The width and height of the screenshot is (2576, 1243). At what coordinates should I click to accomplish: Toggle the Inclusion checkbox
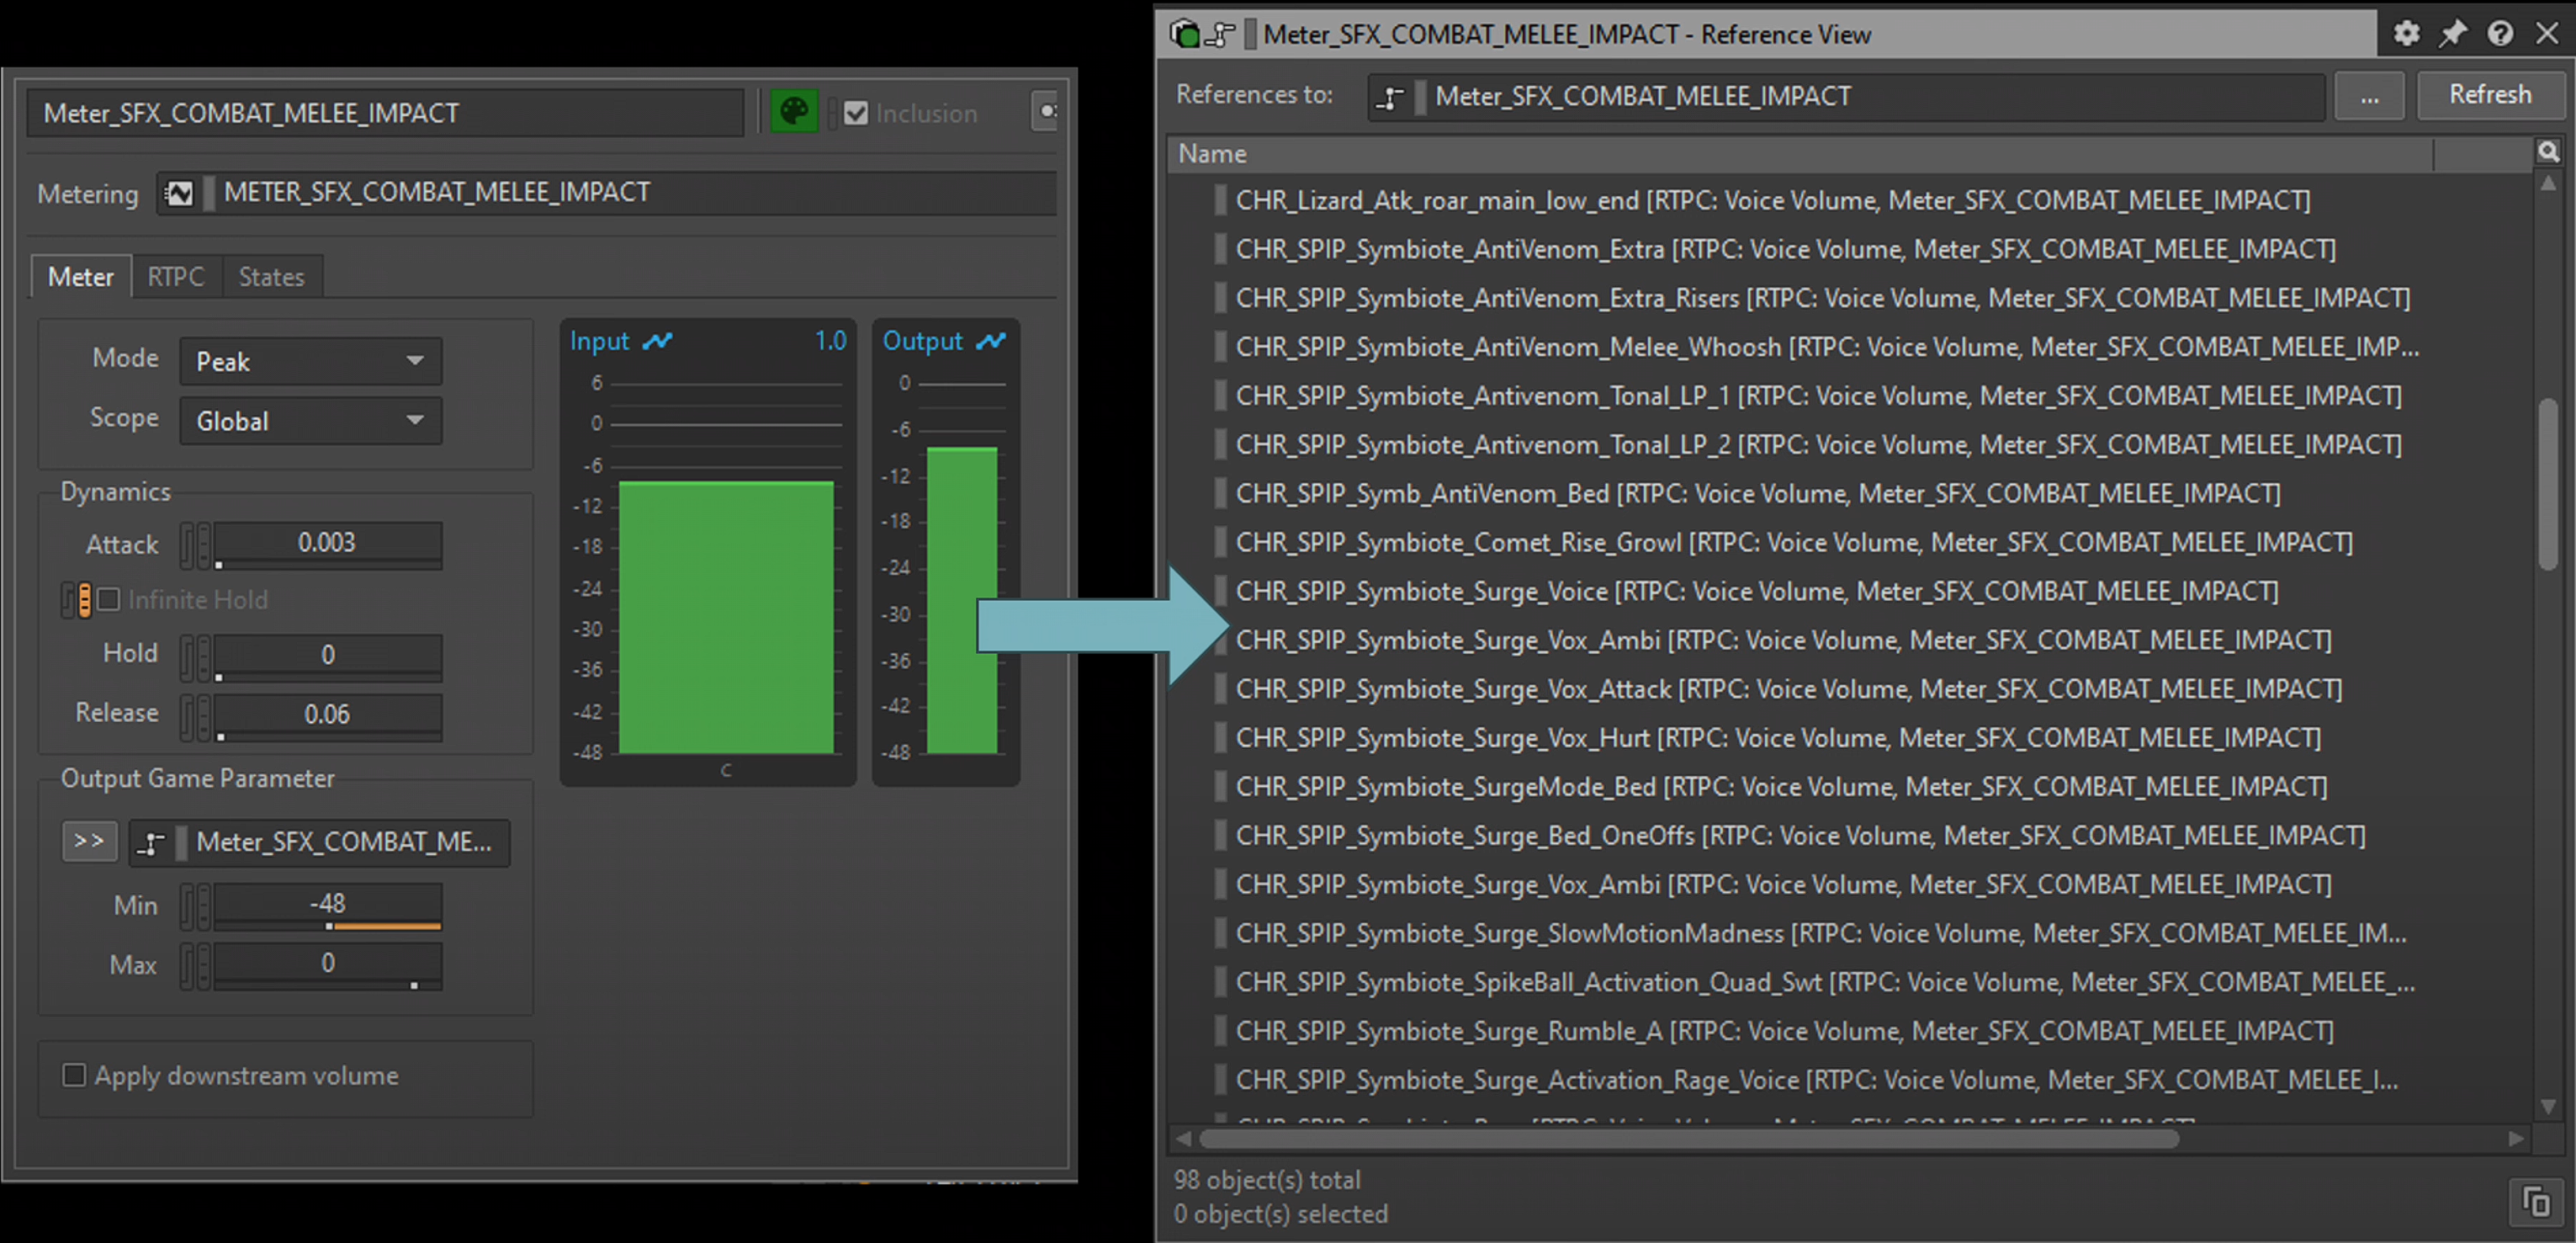point(856,113)
